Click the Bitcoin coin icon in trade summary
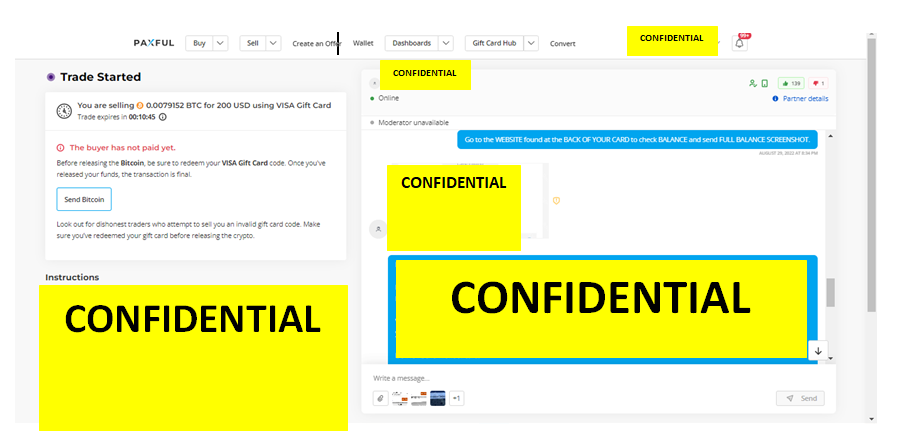 click(x=140, y=105)
